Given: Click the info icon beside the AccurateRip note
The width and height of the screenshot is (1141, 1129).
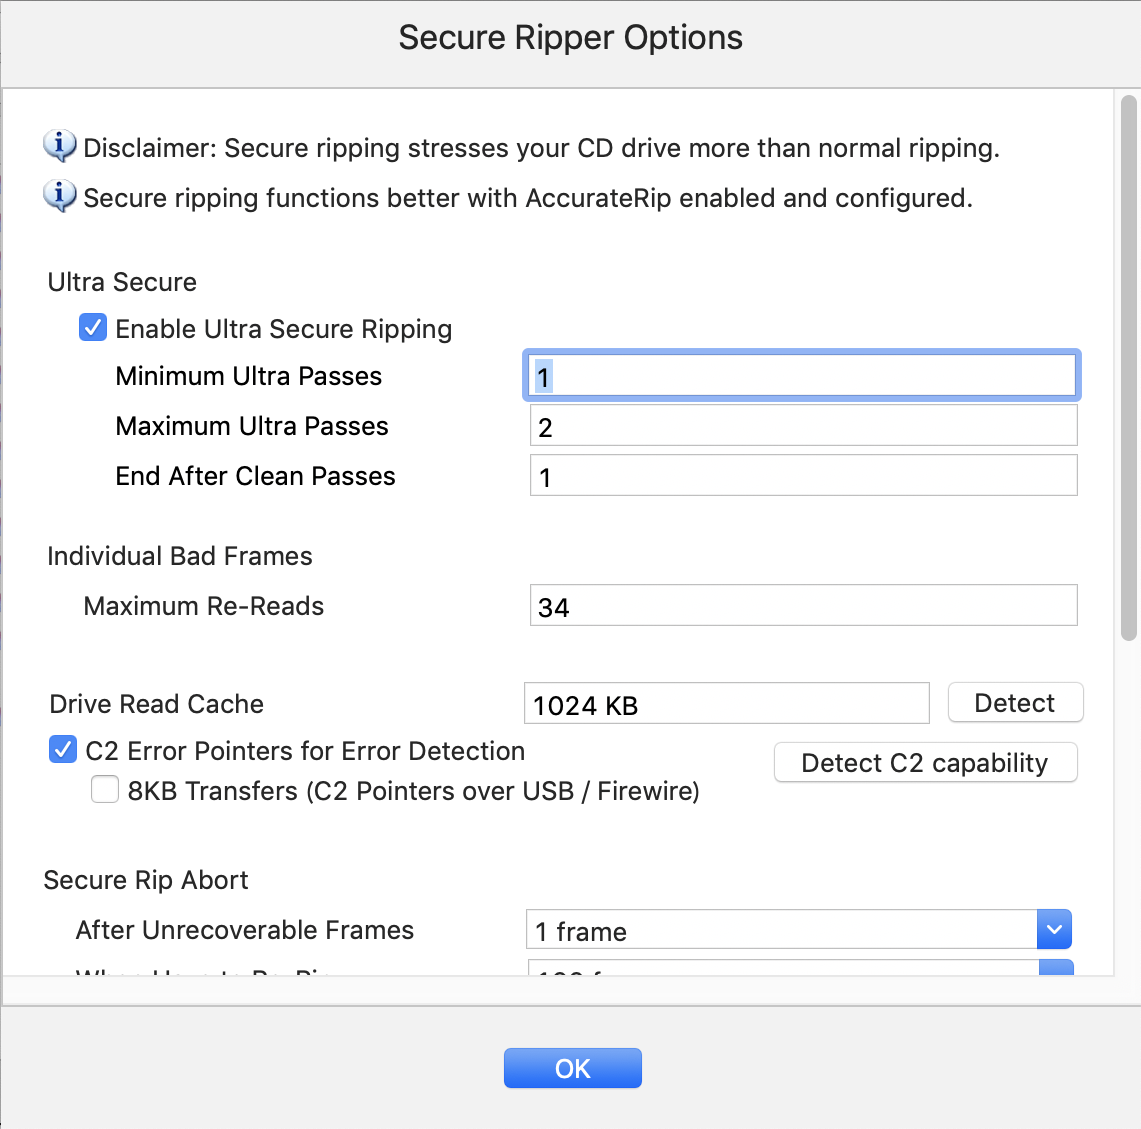Looking at the screenshot, I should [x=60, y=196].
